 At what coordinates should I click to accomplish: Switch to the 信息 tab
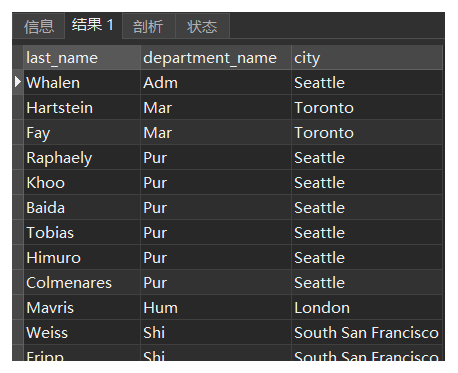pyautogui.click(x=39, y=26)
